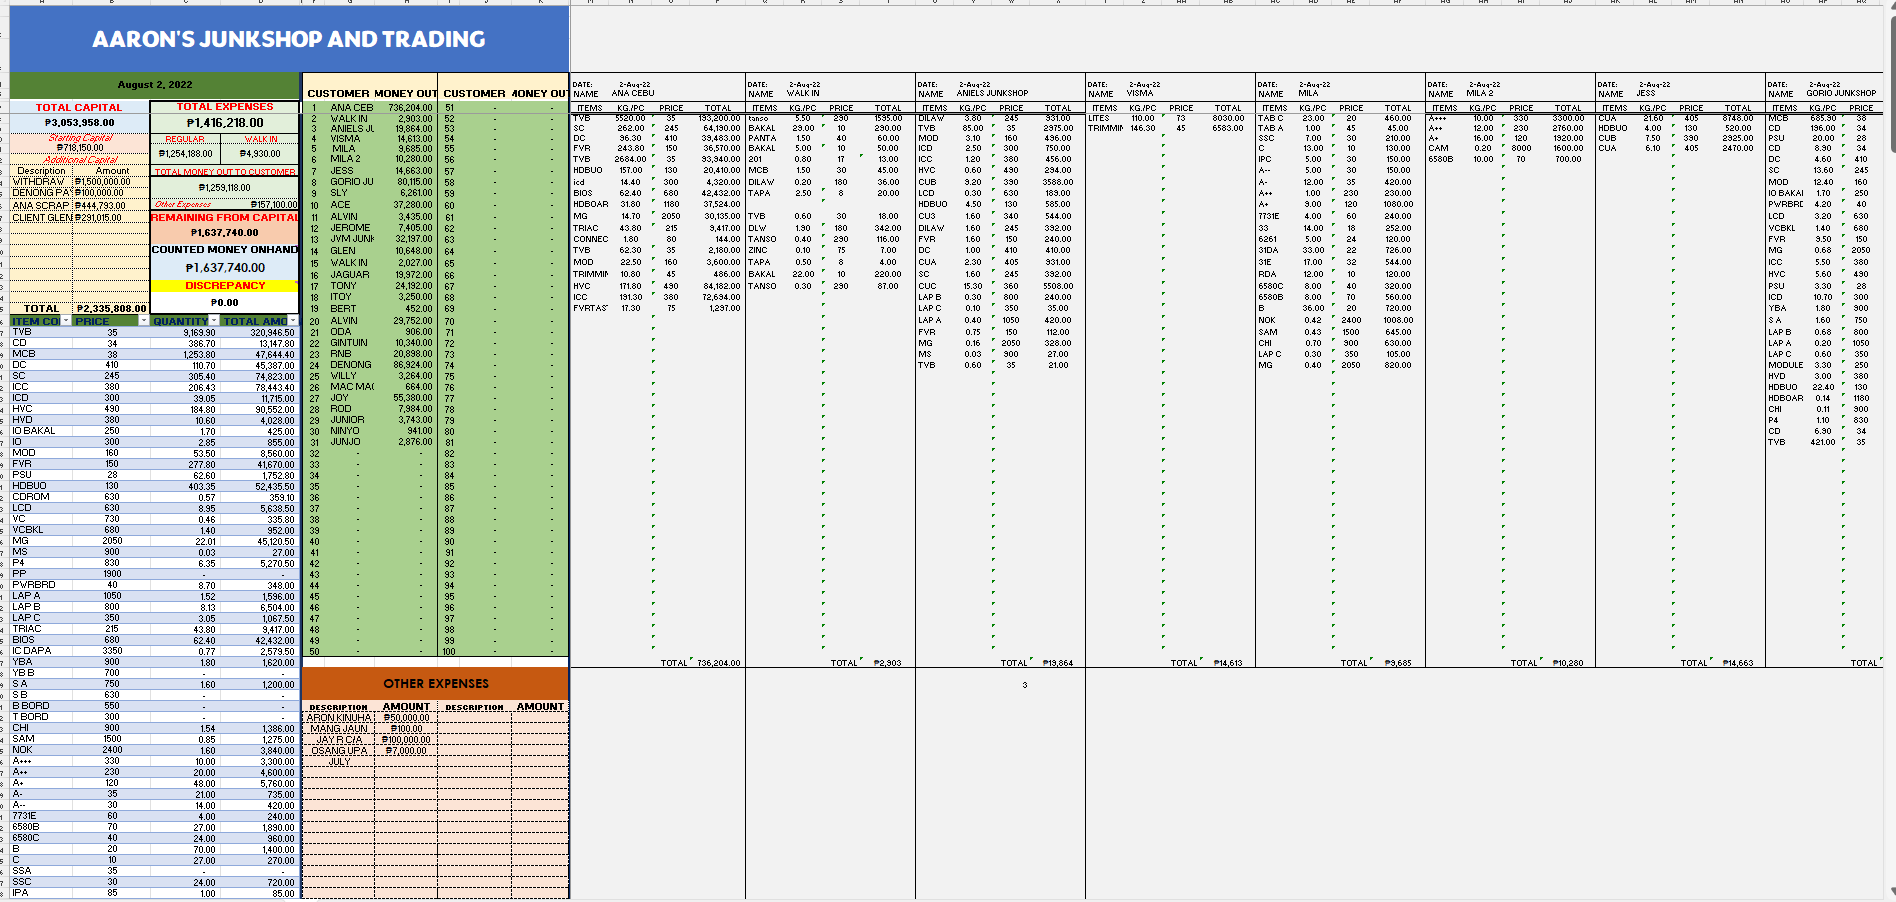Select the ₱1,259,118.00 money out cell

tap(225, 187)
